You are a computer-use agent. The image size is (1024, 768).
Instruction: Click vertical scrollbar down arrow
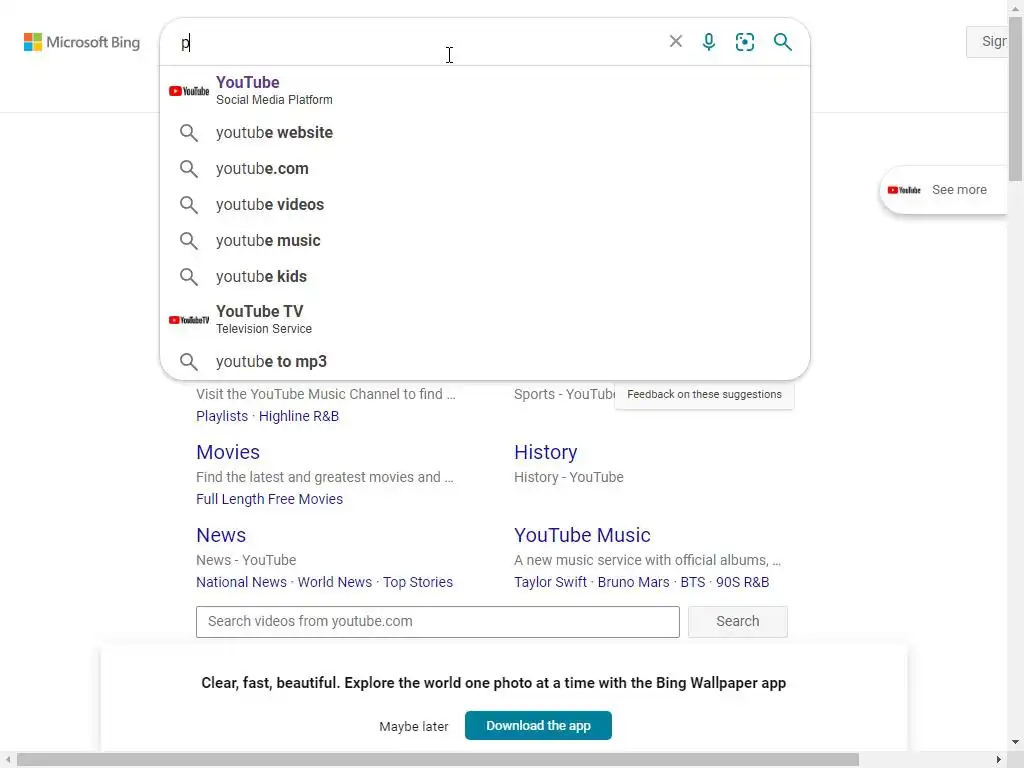pyautogui.click(x=1016, y=742)
